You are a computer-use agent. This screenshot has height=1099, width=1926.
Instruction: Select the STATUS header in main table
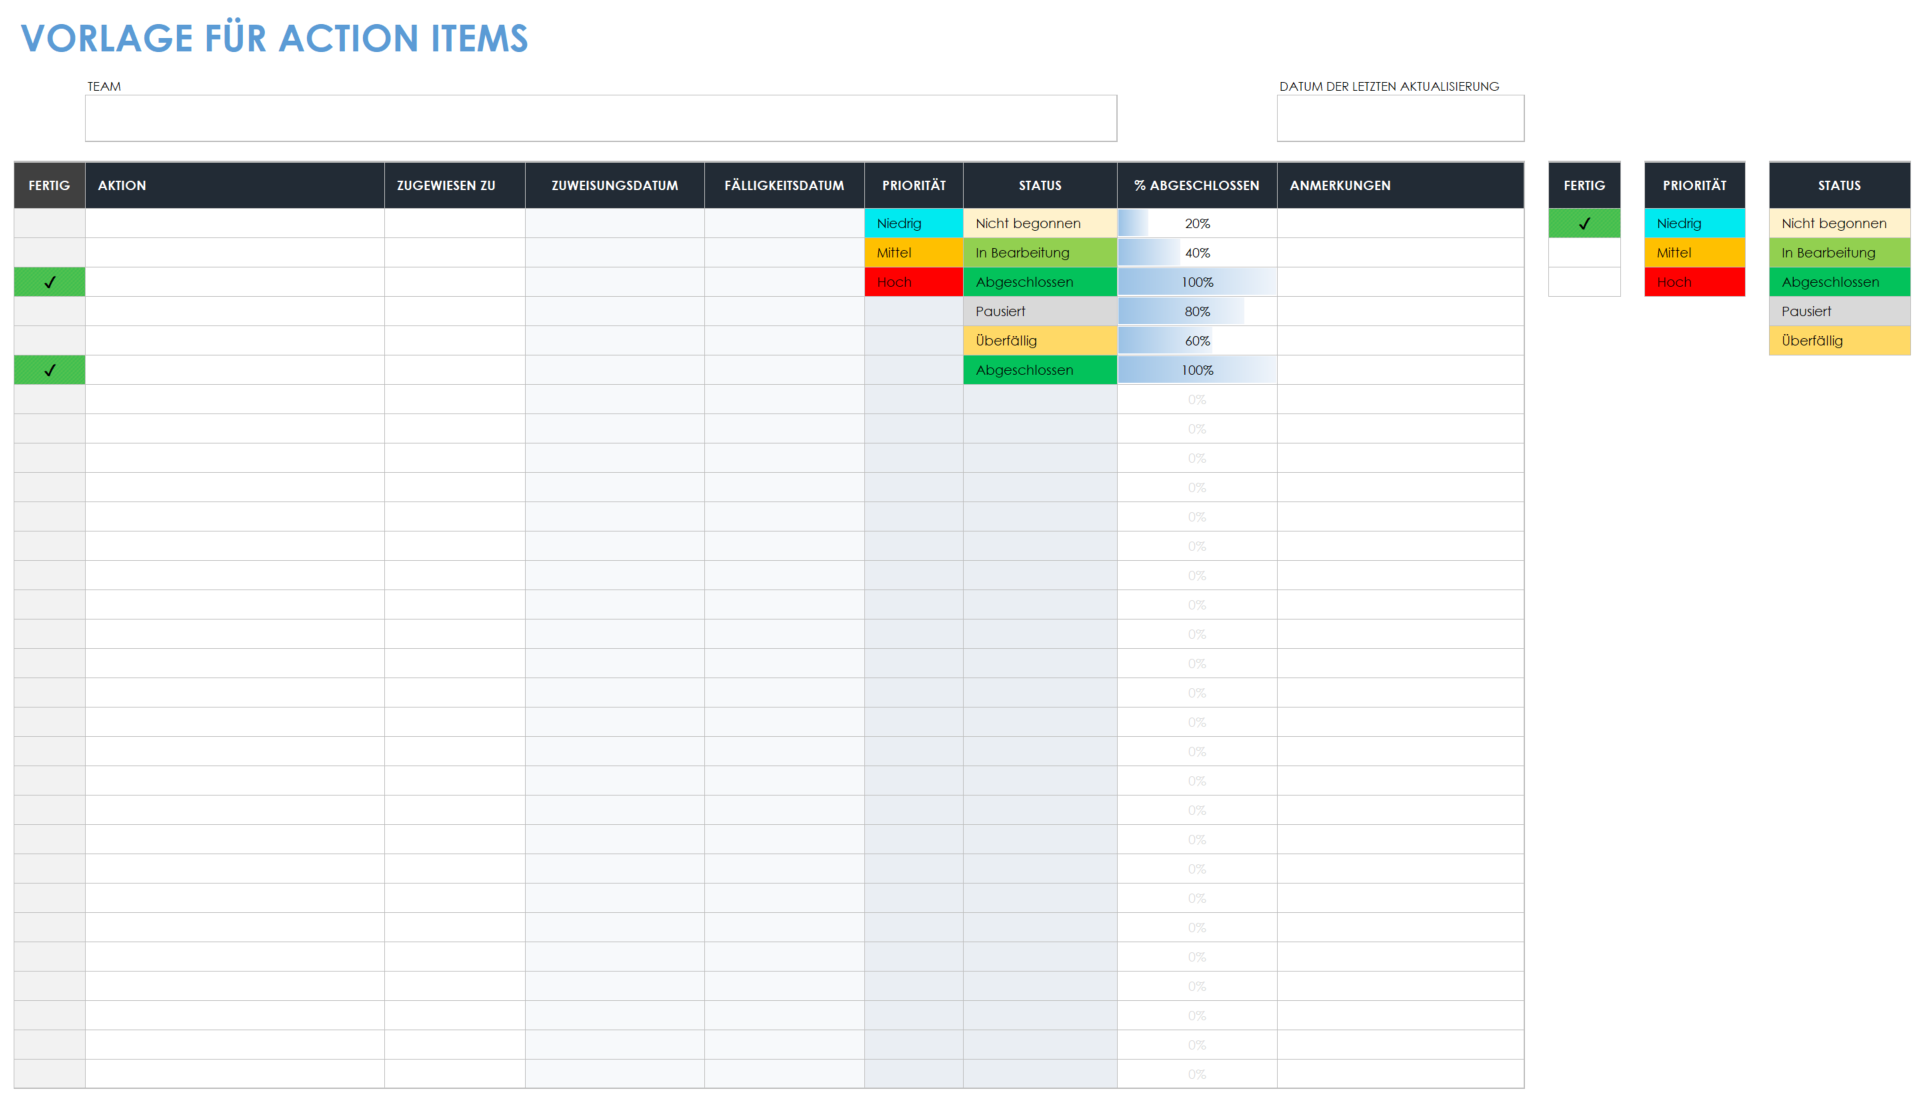tap(1040, 185)
